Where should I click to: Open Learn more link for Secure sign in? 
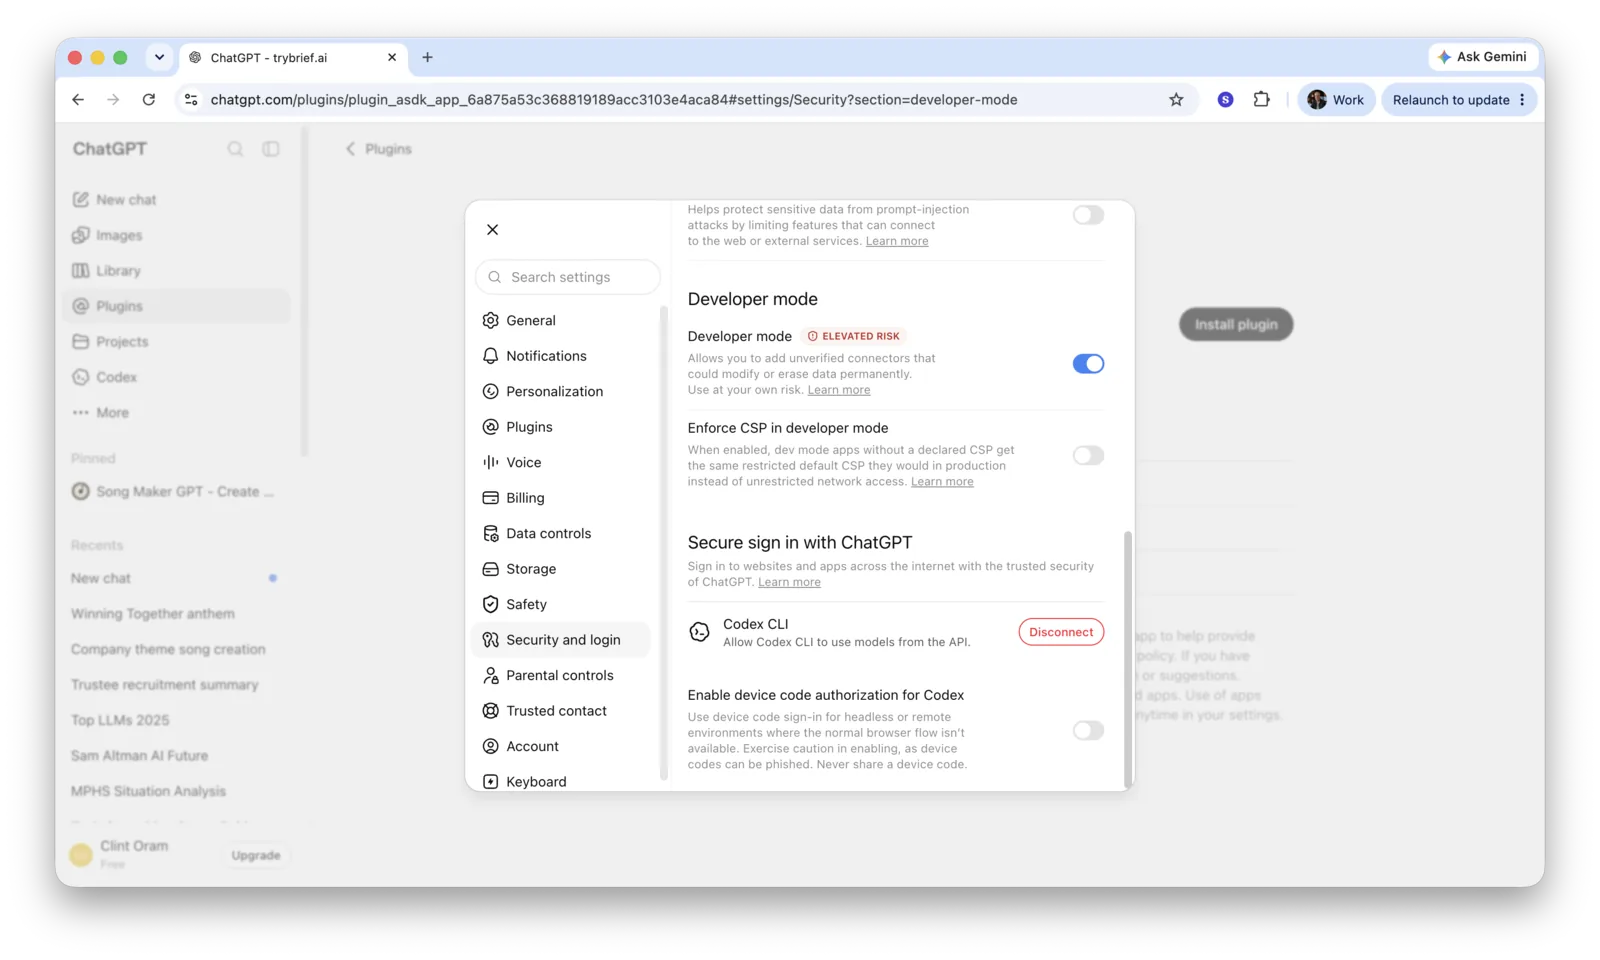tap(789, 582)
